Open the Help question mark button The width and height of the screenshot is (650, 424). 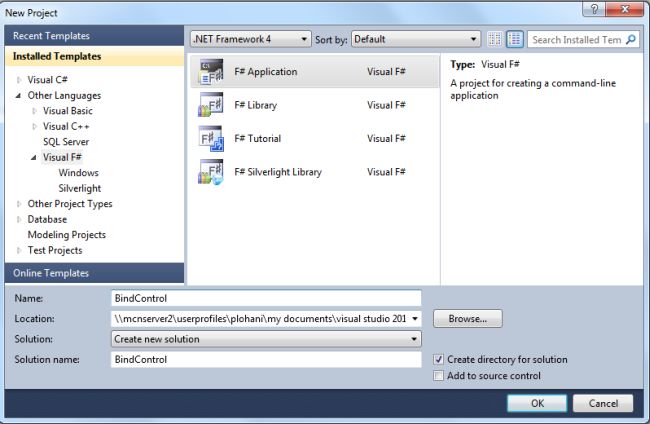click(594, 9)
